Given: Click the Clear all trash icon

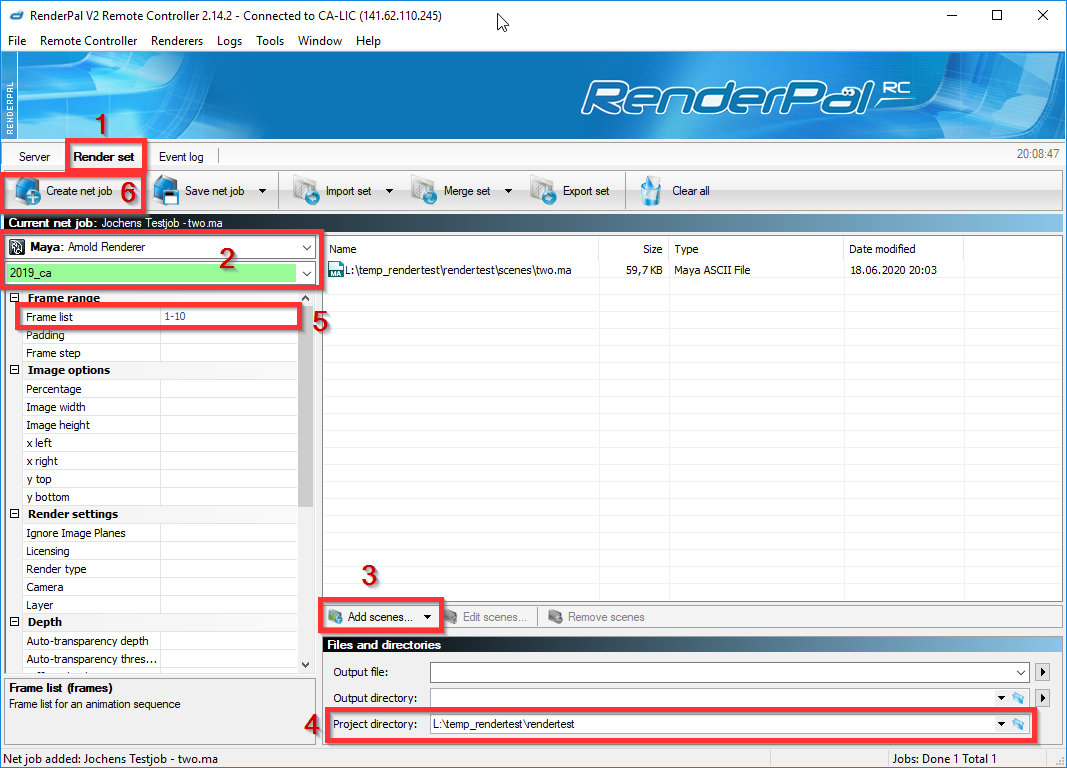Looking at the screenshot, I should point(652,191).
